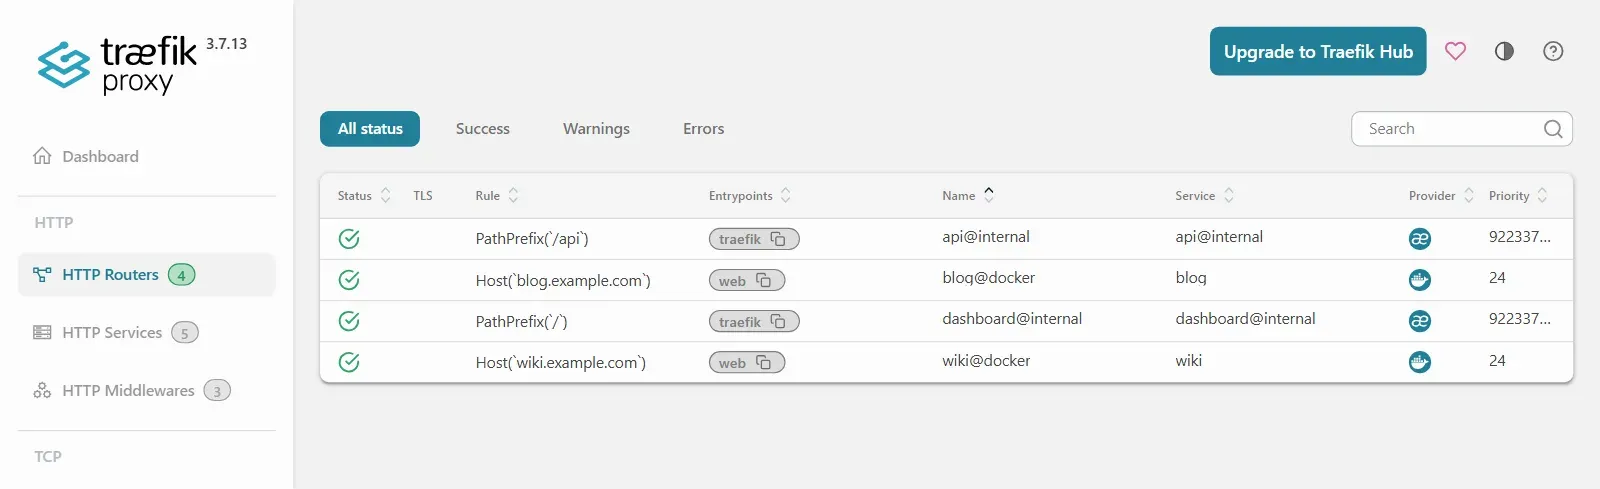Image resolution: width=1600 pixels, height=489 pixels.
Task: Open HTTP Services in sidebar
Action: [146, 333]
